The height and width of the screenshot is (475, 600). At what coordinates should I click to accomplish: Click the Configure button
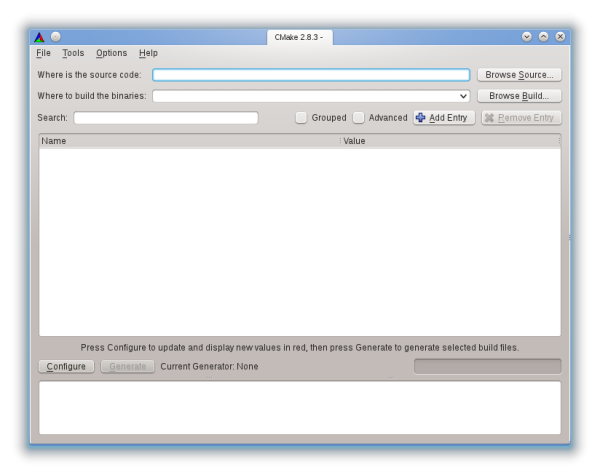66,366
